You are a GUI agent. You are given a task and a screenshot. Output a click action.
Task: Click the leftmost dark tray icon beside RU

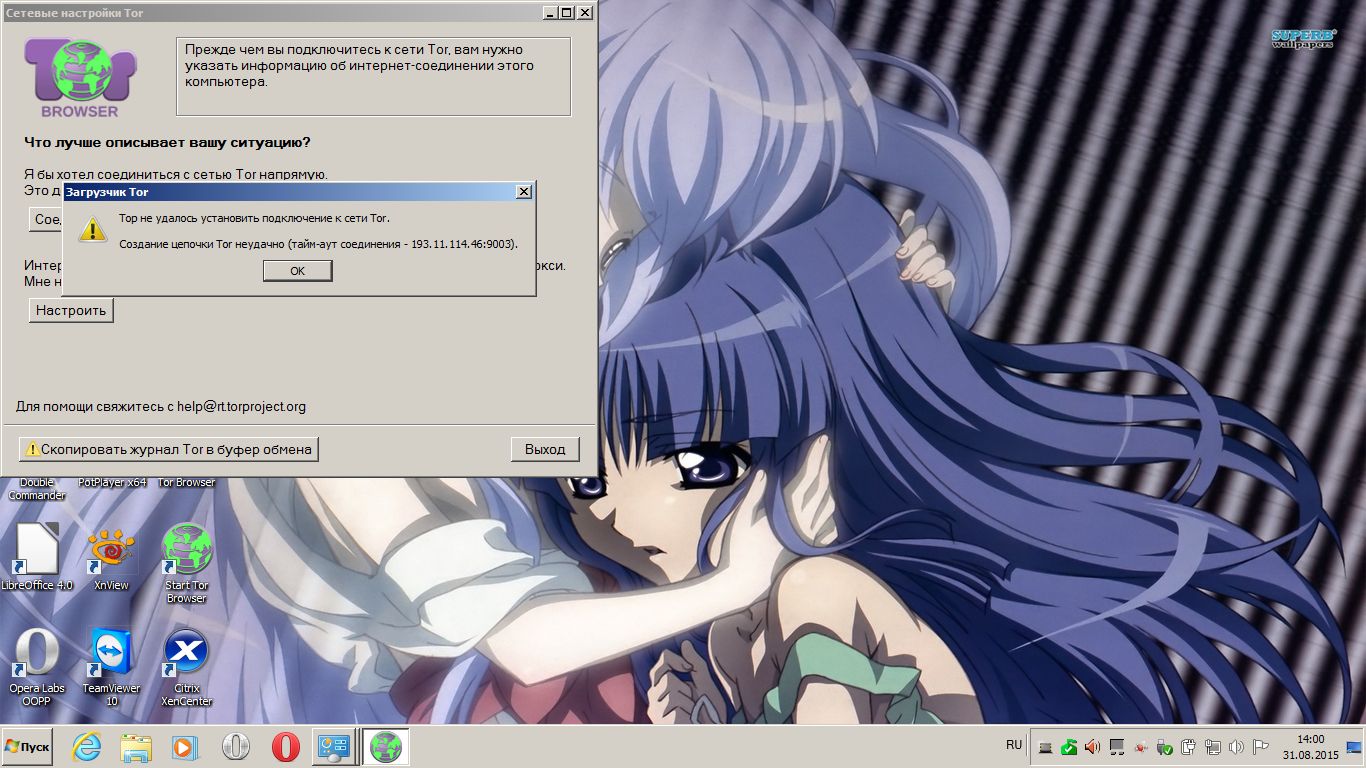(x=1045, y=747)
